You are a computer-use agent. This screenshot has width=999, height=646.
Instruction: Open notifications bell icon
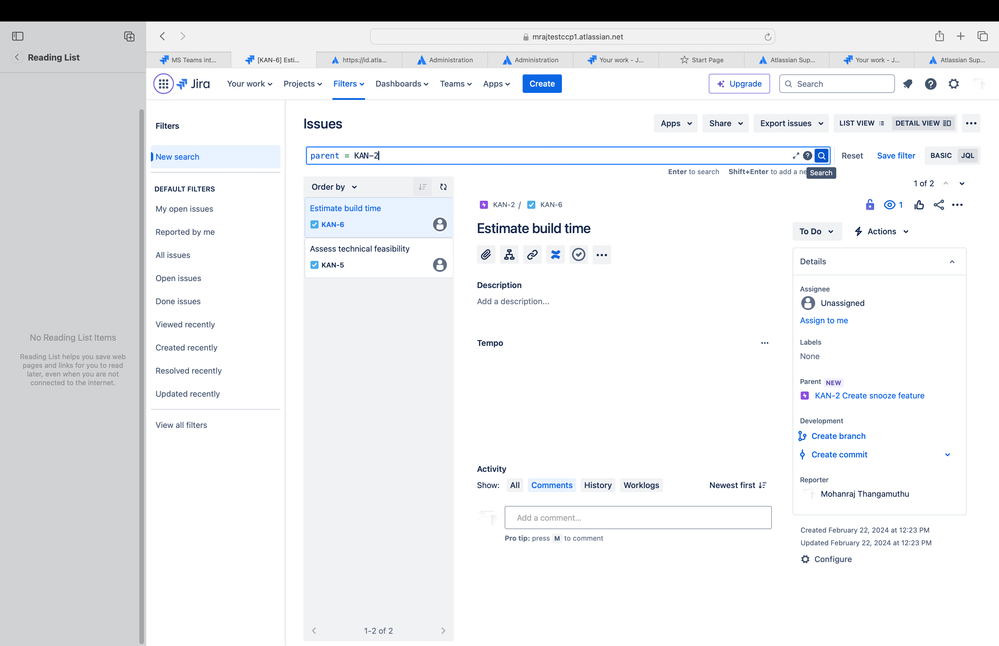(907, 83)
